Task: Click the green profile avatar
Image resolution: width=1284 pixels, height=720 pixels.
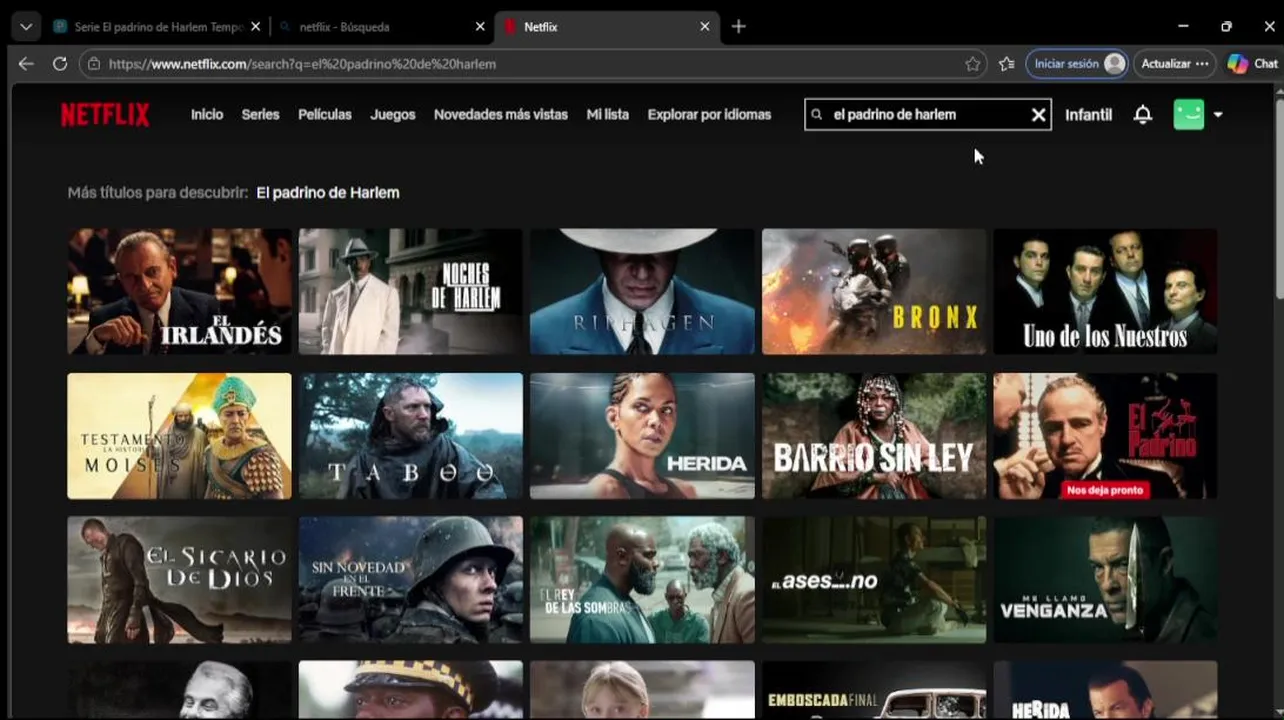Action: pyautogui.click(x=1188, y=115)
